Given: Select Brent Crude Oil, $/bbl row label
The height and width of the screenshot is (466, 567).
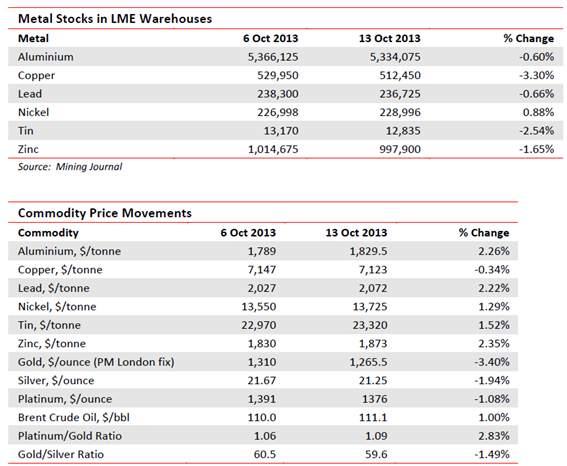Looking at the screenshot, I should pyautogui.click(x=74, y=417).
